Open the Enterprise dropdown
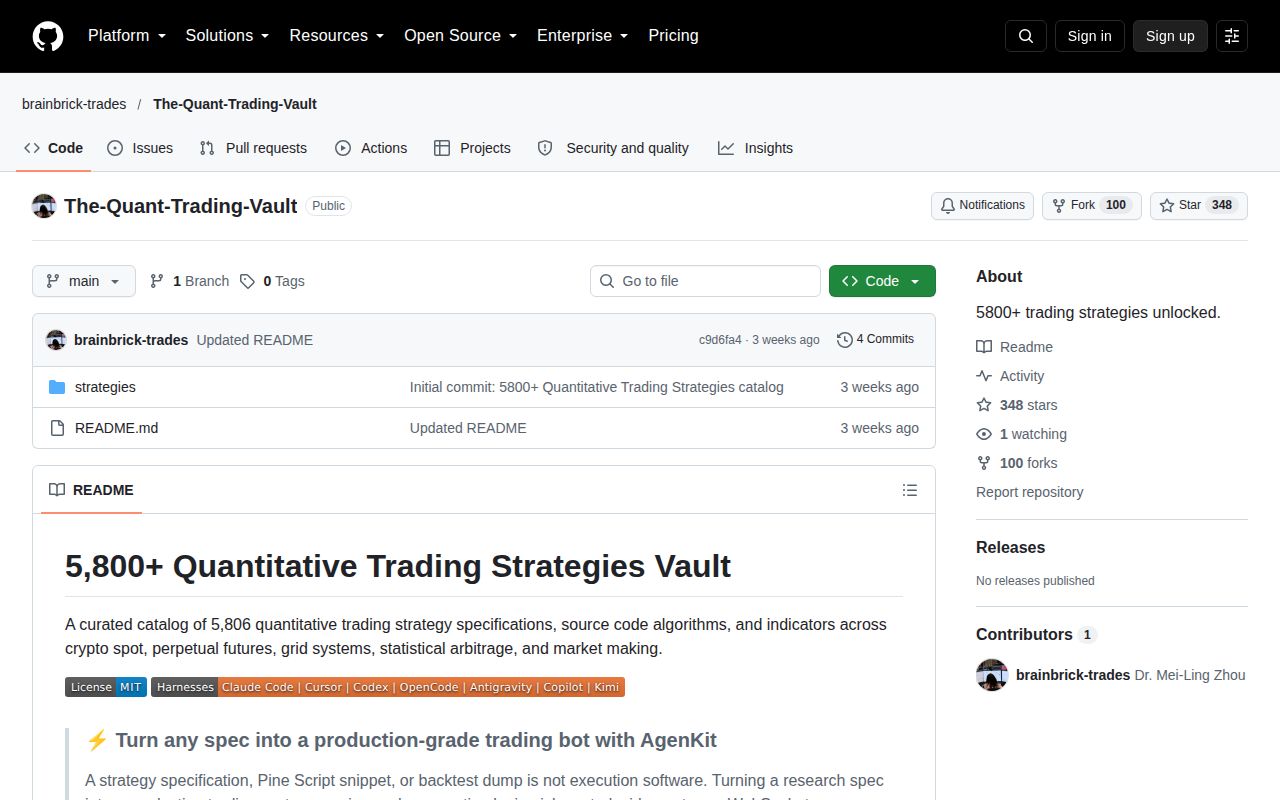Image resolution: width=1280 pixels, height=800 pixels. [x=583, y=36]
